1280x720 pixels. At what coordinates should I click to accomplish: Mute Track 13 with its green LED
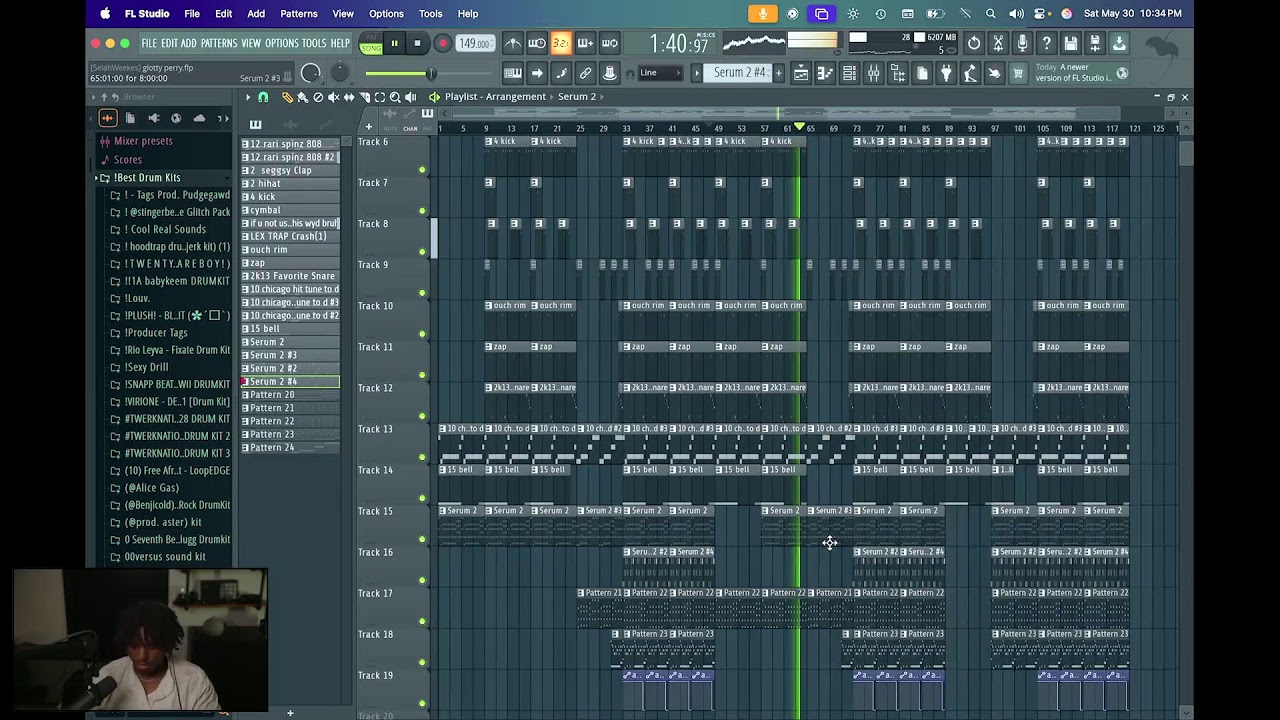(x=422, y=457)
